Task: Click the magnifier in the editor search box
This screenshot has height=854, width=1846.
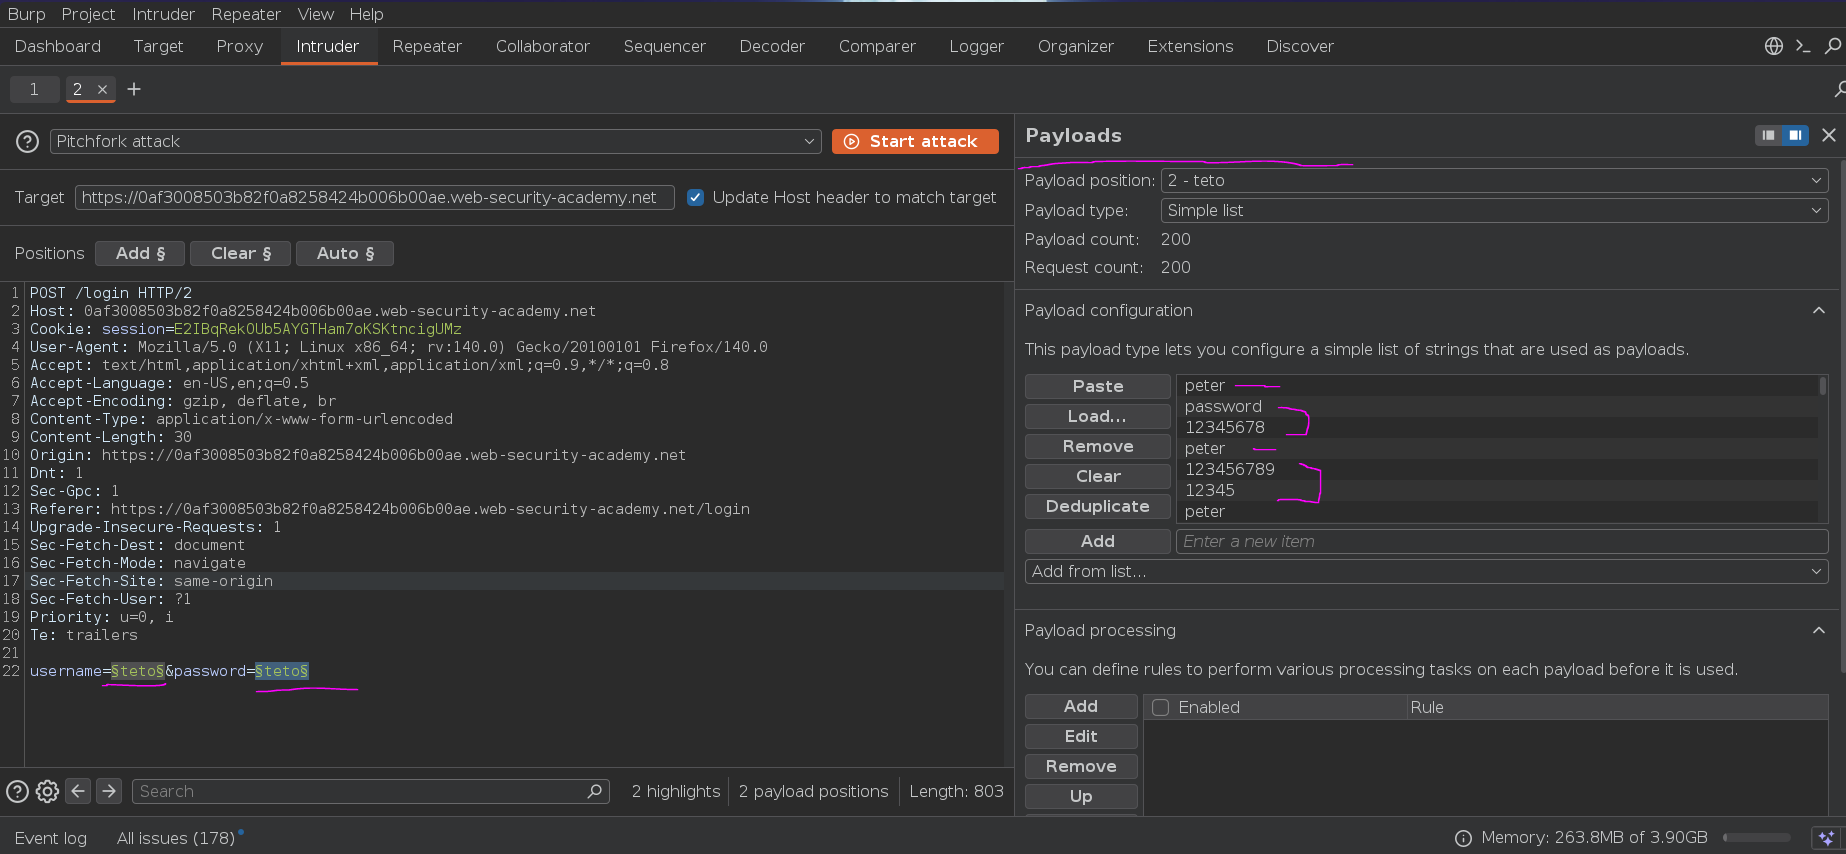Action: pyautogui.click(x=594, y=791)
